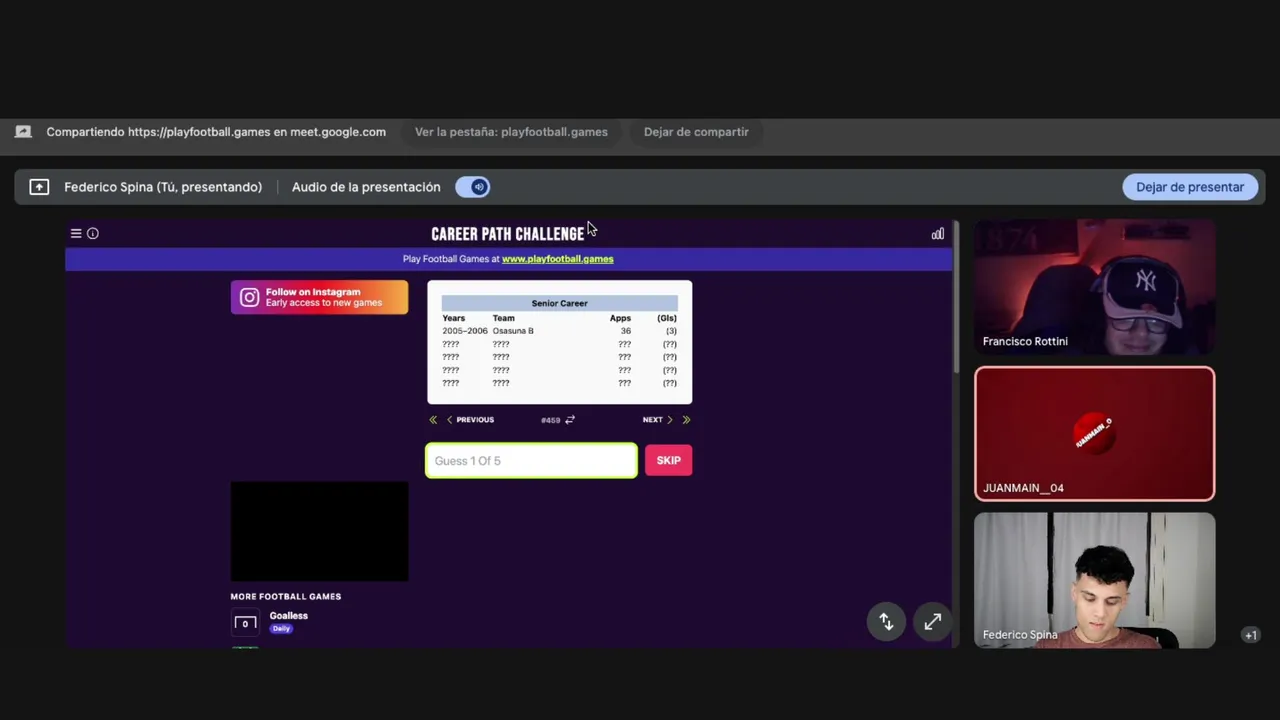Click the Apps column header
Image resolution: width=1280 pixels, height=720 pixels.
coord(620,318)
